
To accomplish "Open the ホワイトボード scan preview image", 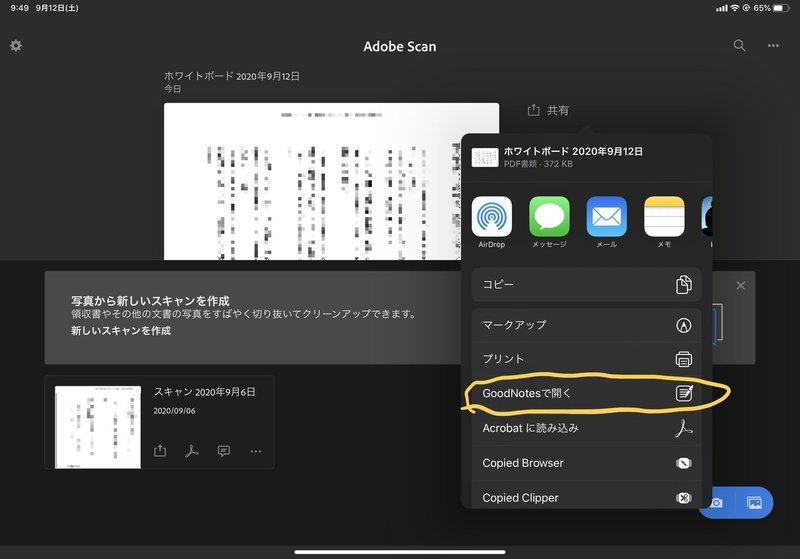I will [312, 182].
